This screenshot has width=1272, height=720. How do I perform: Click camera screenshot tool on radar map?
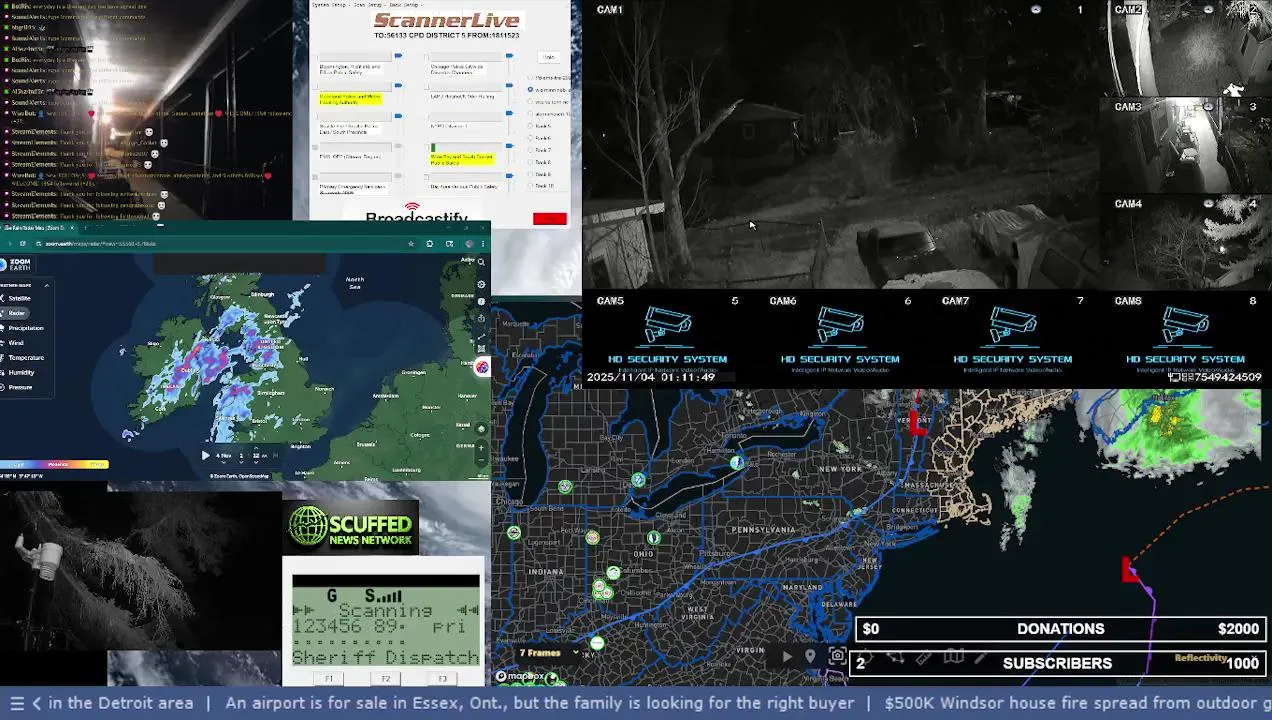pyautogui.click(x=837, y=656)
